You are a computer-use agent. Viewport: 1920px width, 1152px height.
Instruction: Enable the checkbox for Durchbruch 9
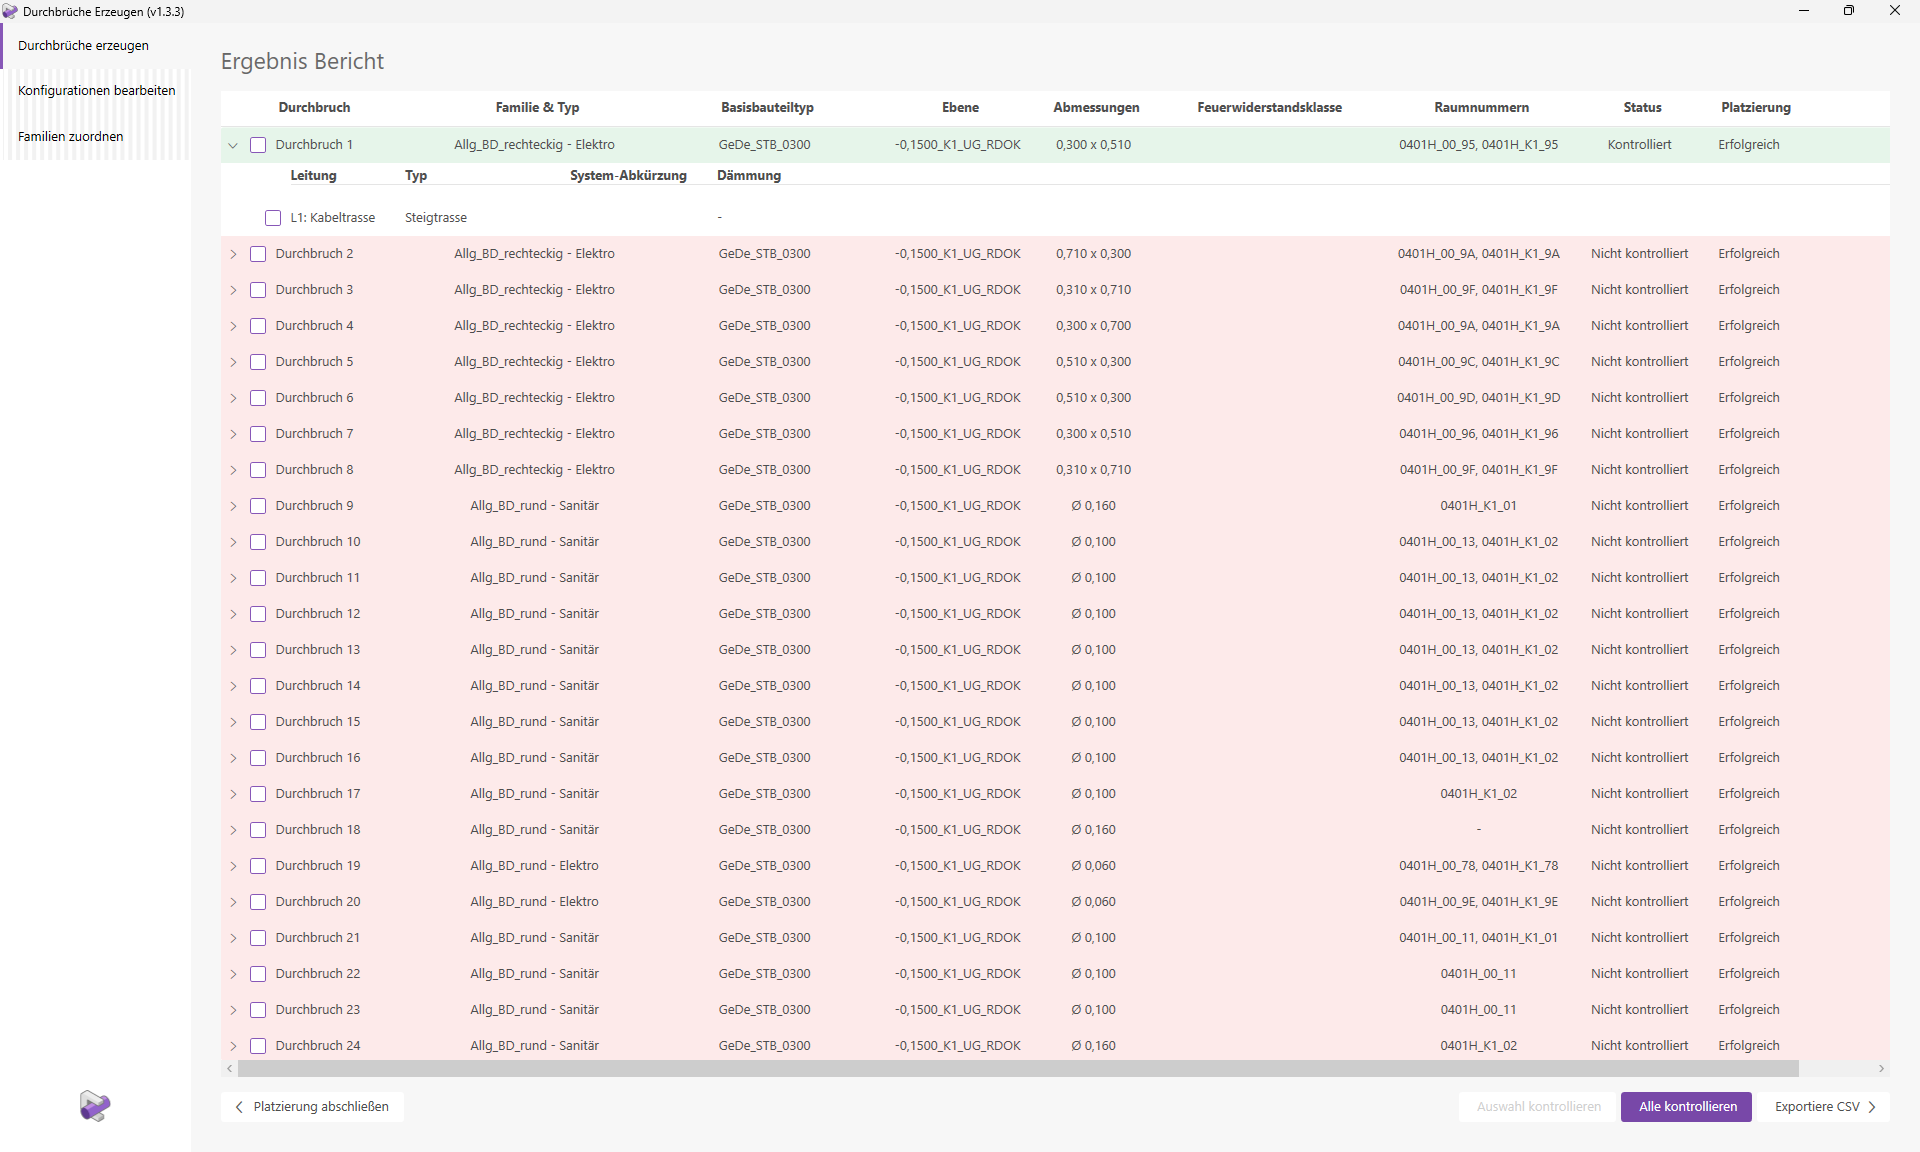tap(259, 506)
